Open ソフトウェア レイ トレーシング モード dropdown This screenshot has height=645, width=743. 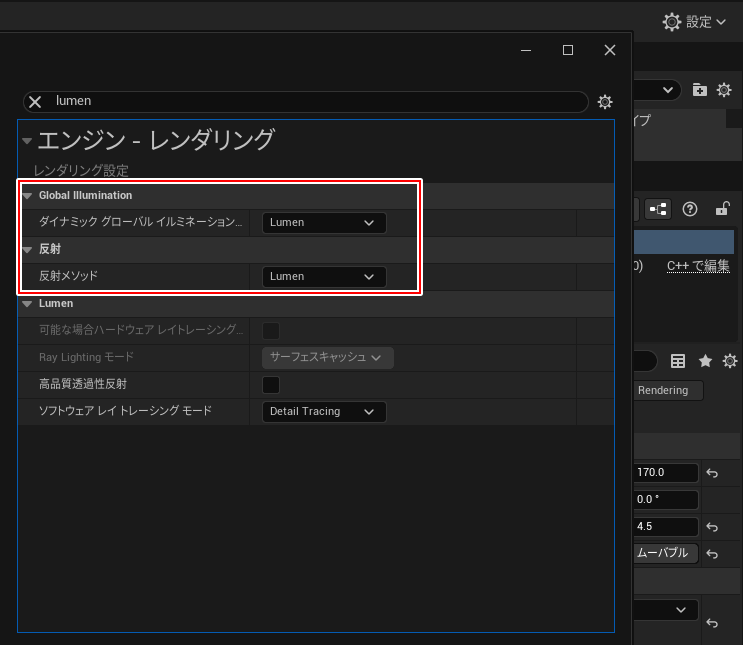click(x=323, y=411)
